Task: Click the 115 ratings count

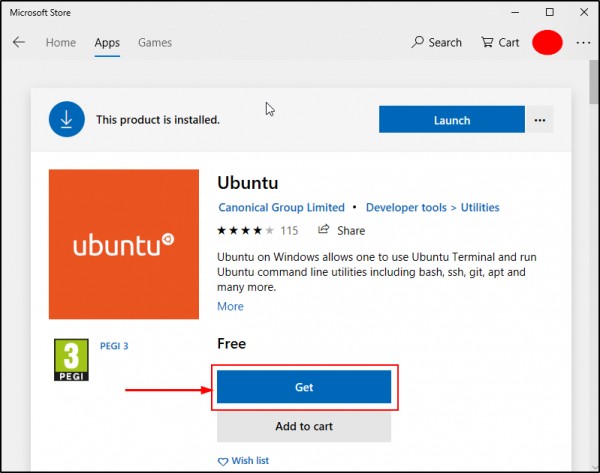Action: (x=289, y=230)
